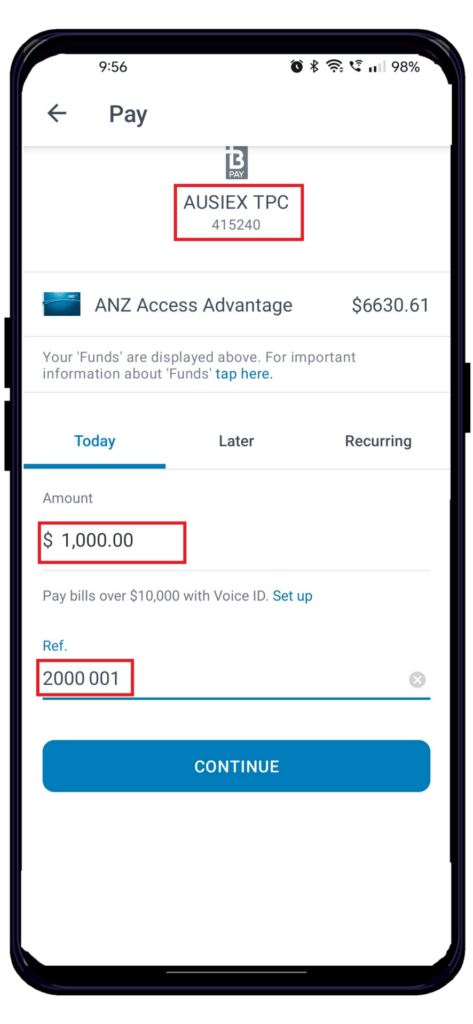Tap the Bluetooth status icon
This screenshot has width=473, height=1024.
coord(314,67)
